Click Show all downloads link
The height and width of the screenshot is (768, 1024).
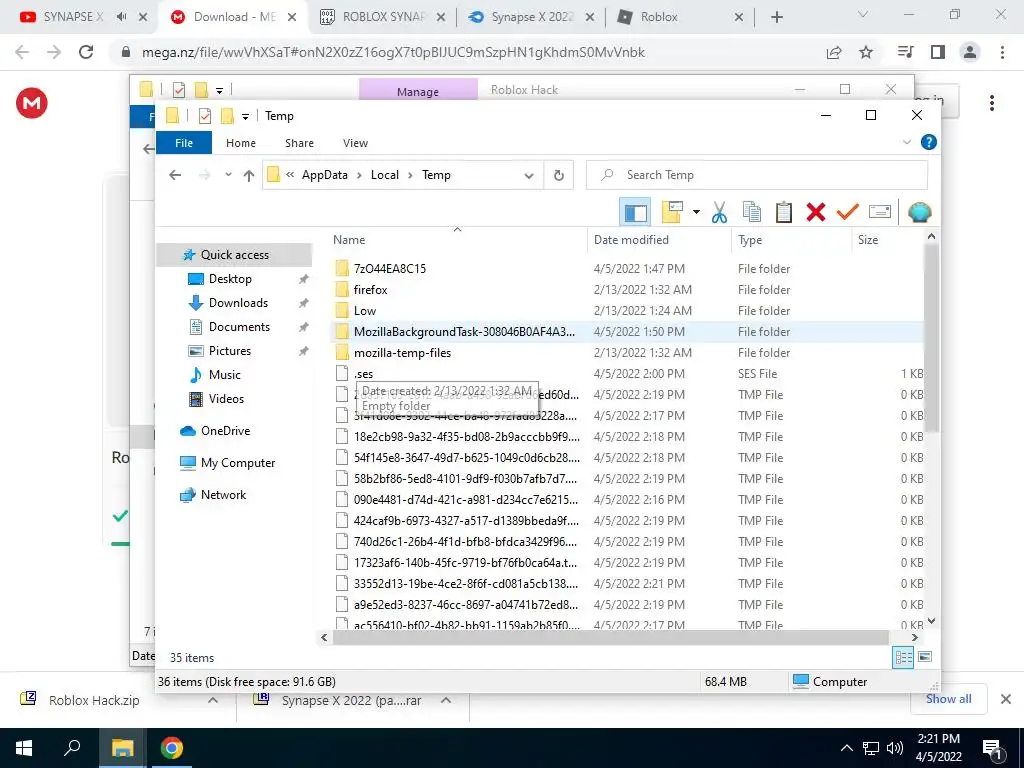(x=948, y=699)
